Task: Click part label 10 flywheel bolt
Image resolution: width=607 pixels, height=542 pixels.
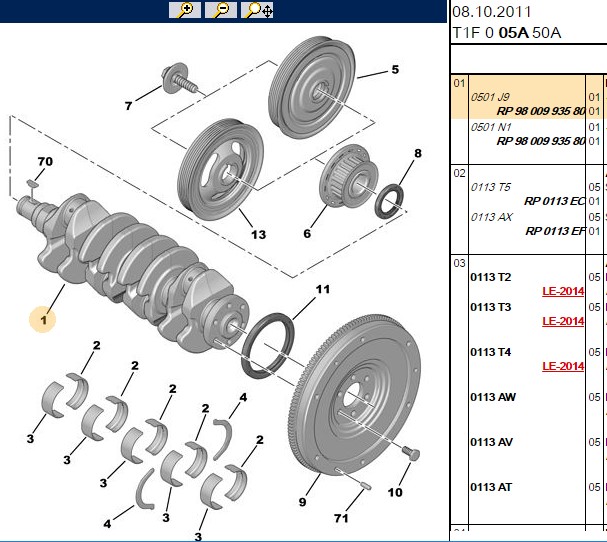Action: (395, 492)
